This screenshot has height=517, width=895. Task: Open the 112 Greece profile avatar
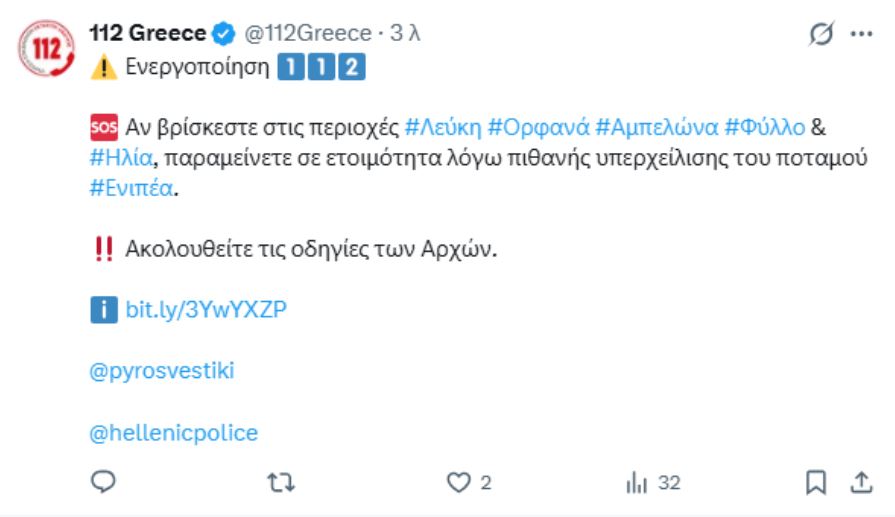[47, 50]
